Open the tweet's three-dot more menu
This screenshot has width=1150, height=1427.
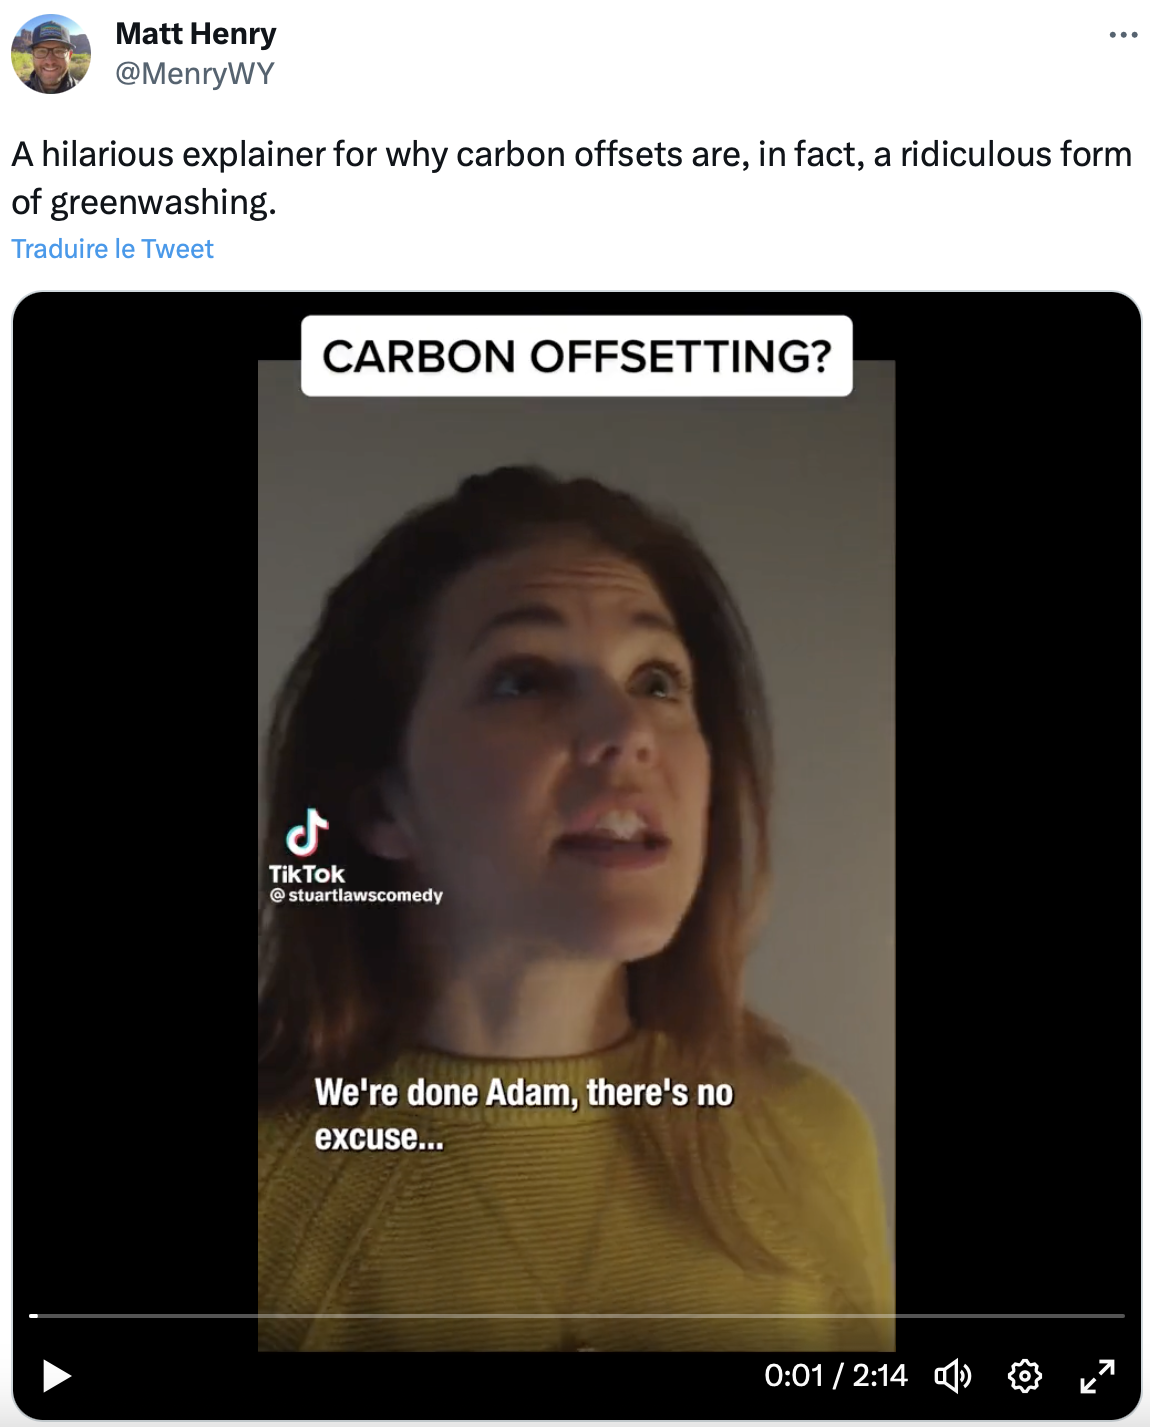click(1123, 35)
